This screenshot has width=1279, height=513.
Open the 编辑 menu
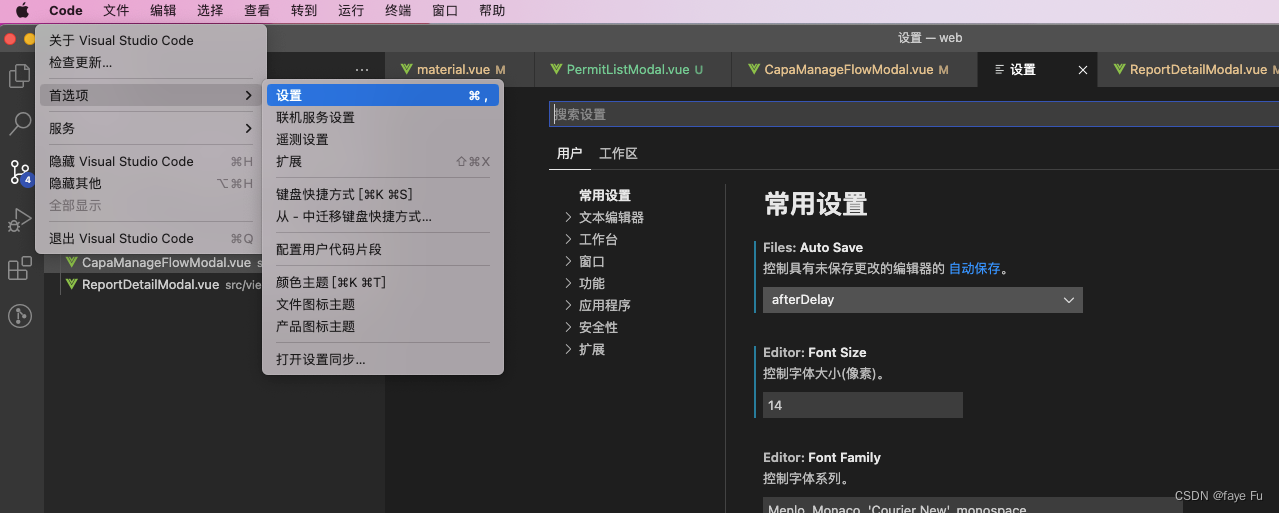[163, 11]
